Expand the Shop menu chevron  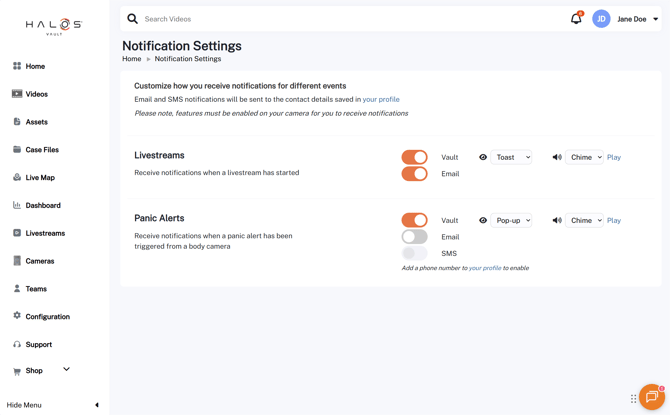point(67,369)
